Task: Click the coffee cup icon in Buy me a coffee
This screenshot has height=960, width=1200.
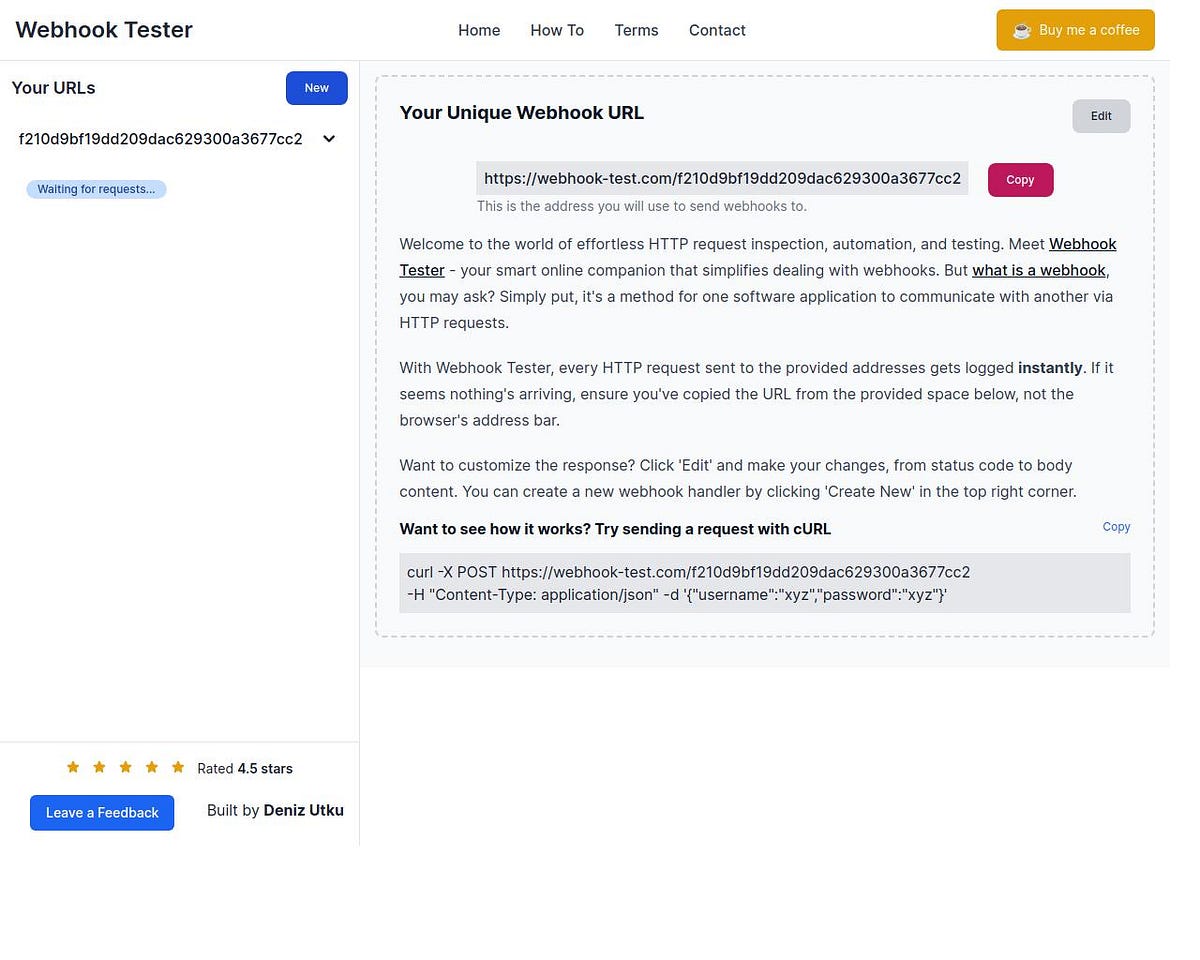Action: click(x=1022, y=30)
